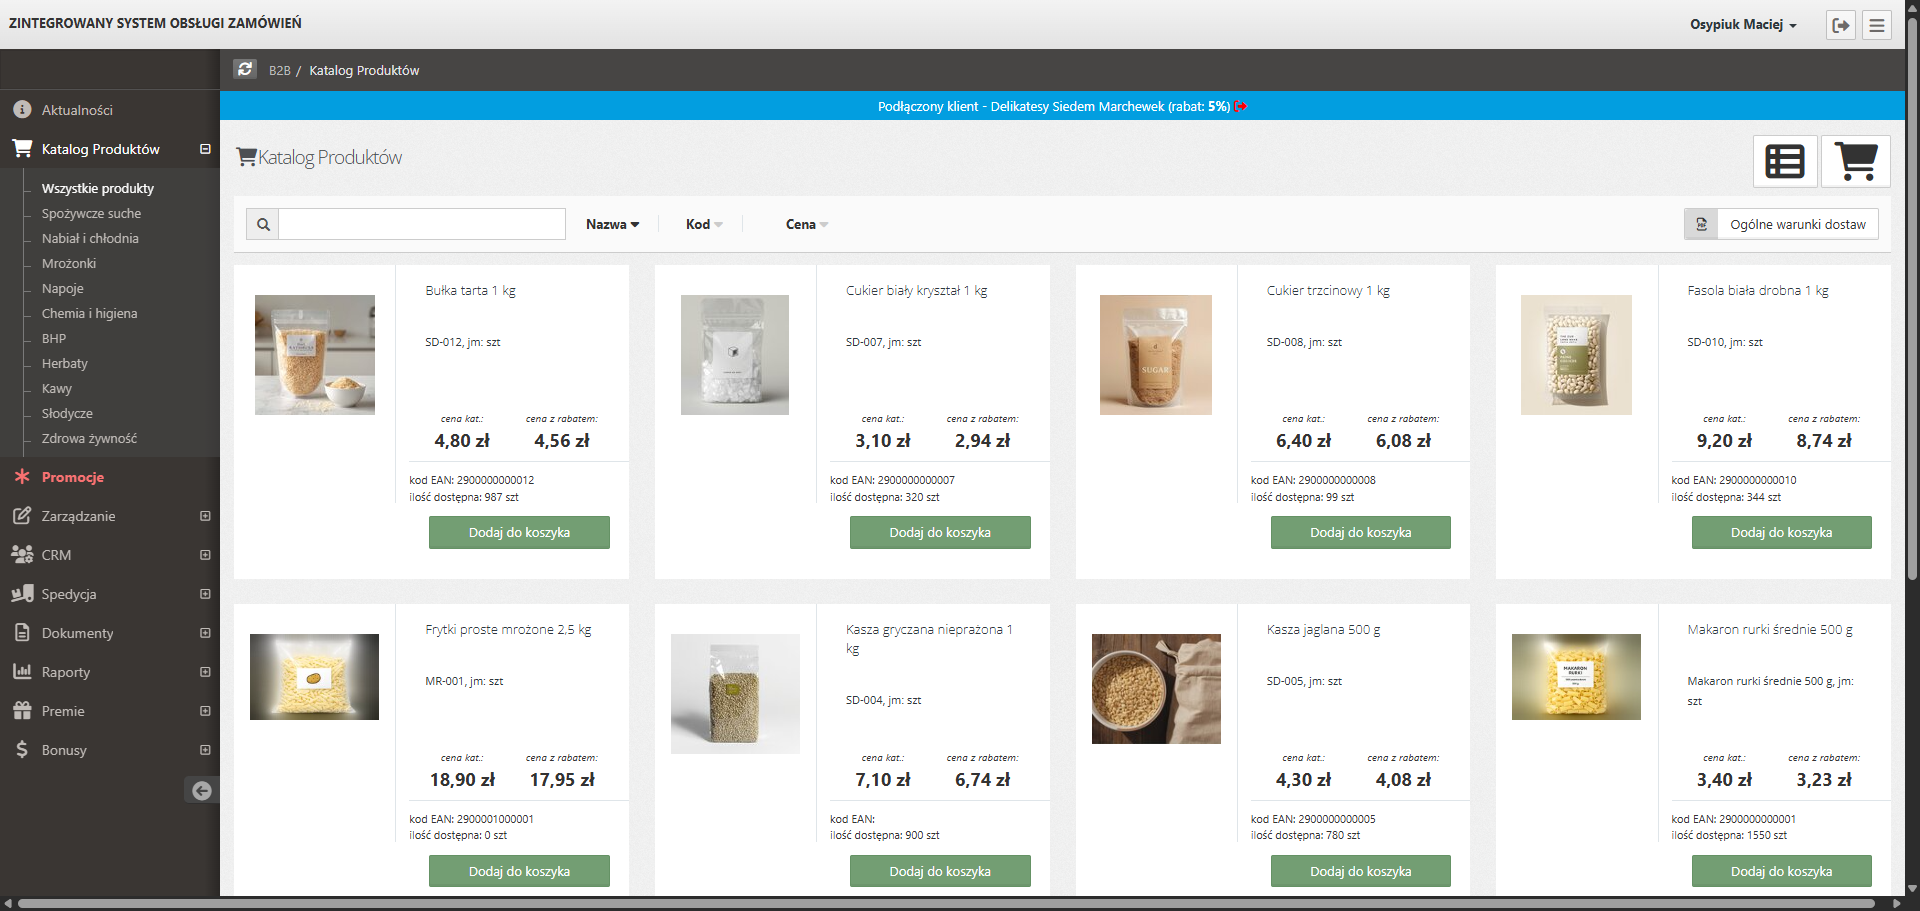
Task: Open the shopping cart icon
Action: (x=1856, y=161)
